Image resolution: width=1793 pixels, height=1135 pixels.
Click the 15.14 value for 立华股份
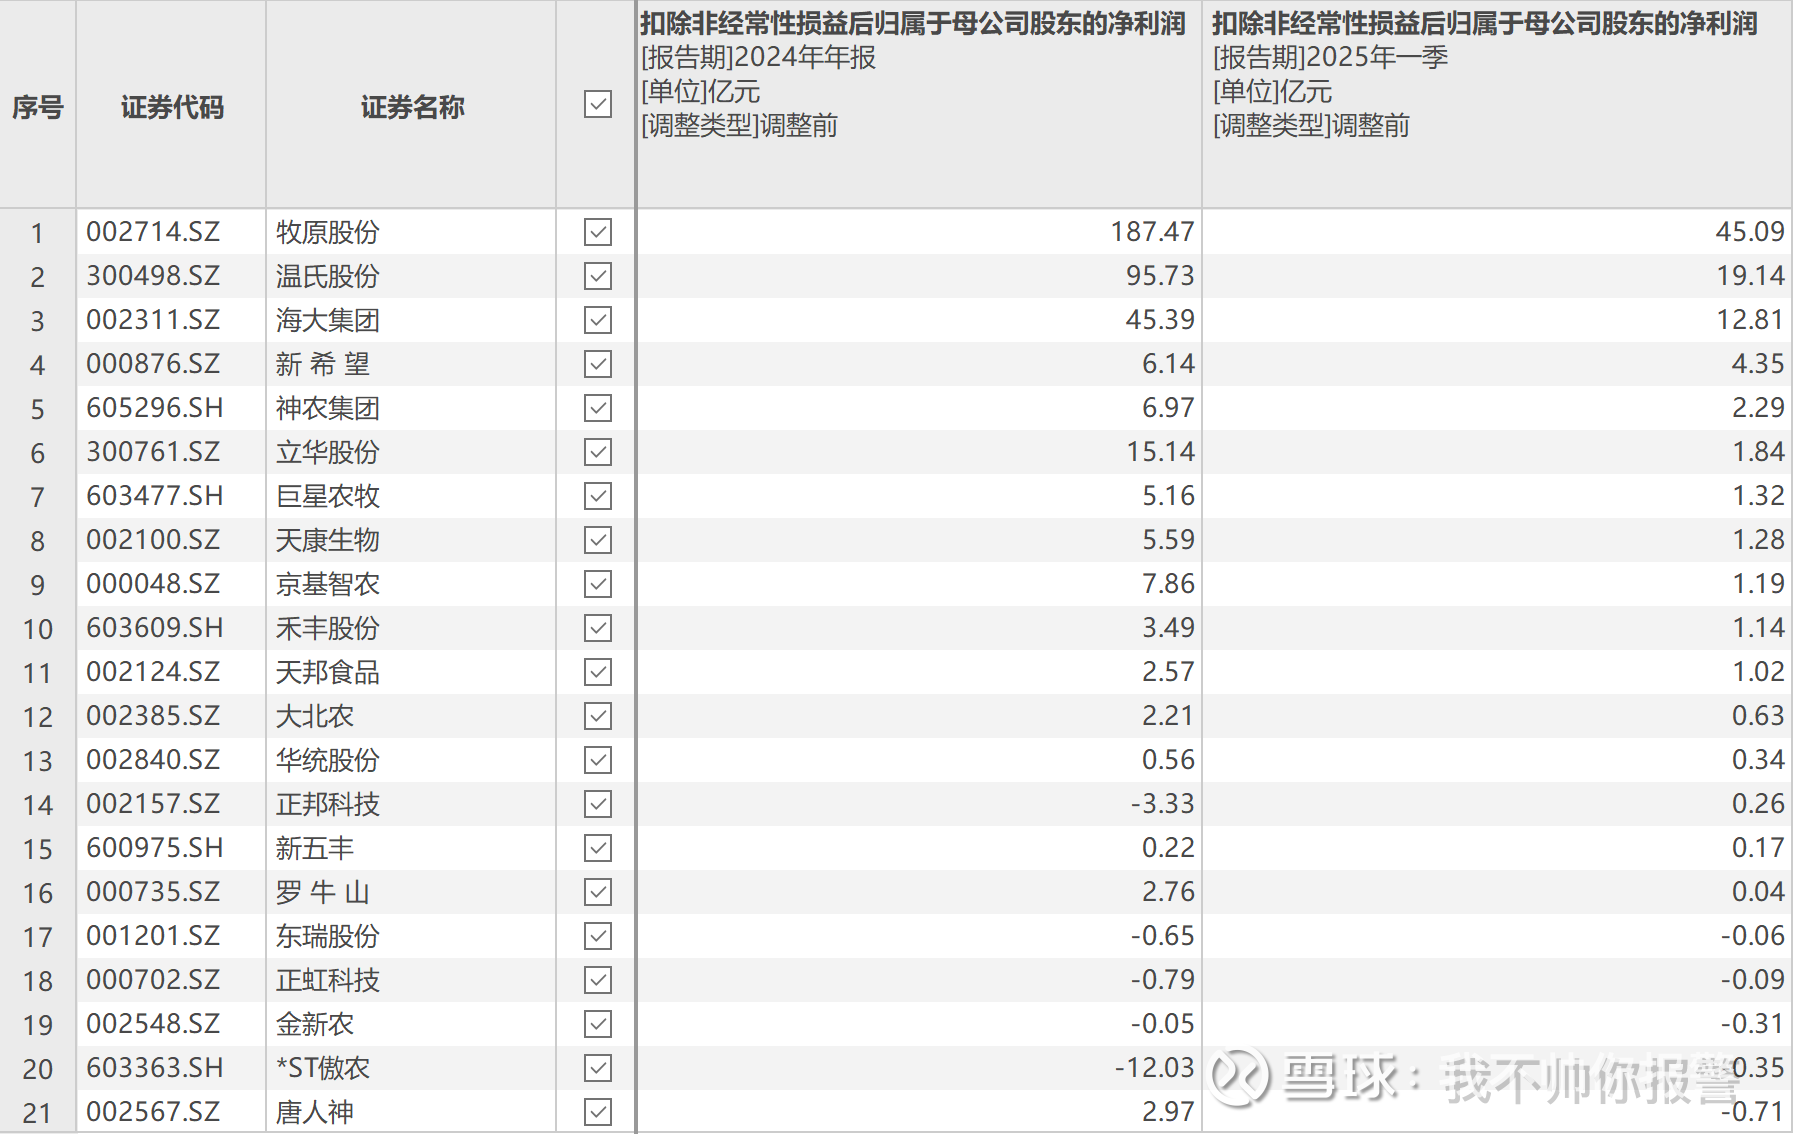pyautogui.click(x=1160, y=452)
